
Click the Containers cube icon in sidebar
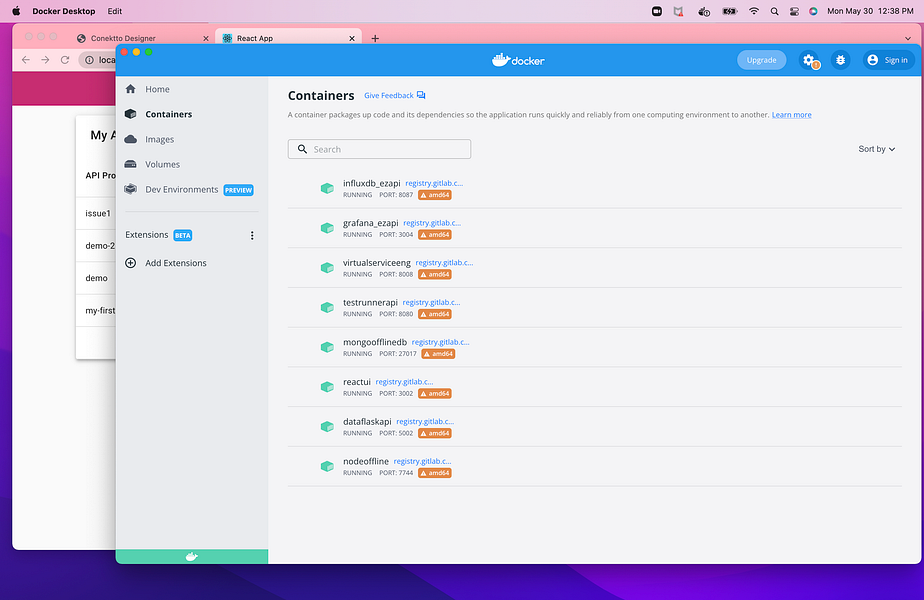[131, 114]
